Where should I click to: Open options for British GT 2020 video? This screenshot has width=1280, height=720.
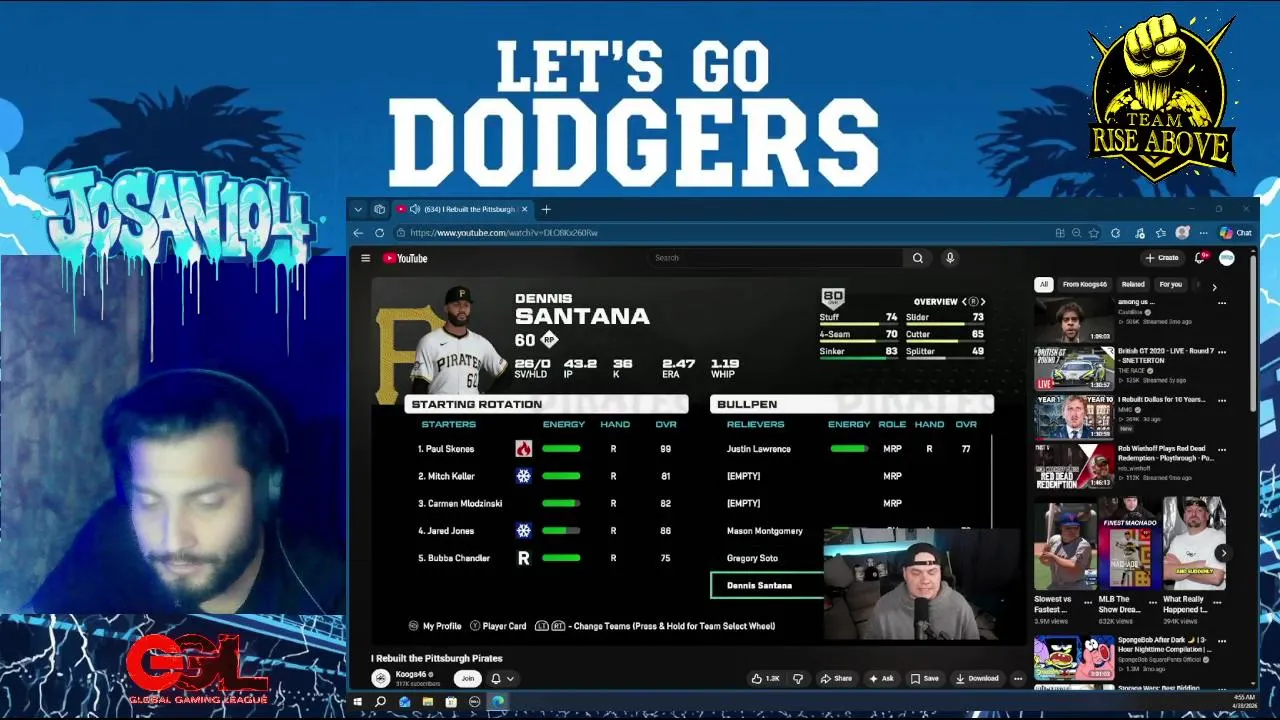click(1222, 352)
